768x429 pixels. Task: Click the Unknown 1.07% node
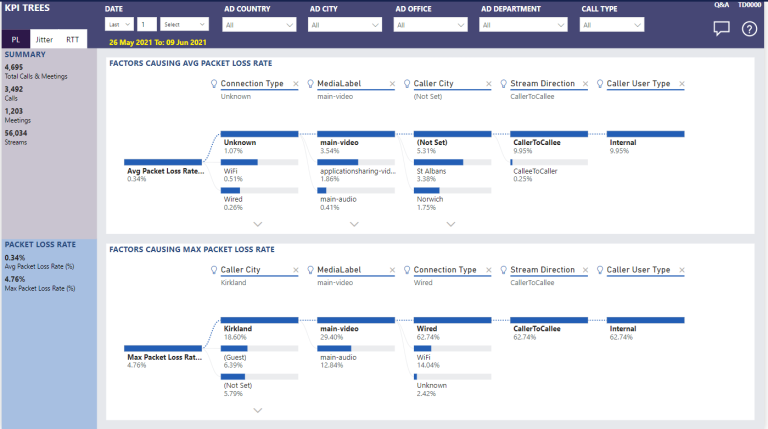click(x=259, y=143)
